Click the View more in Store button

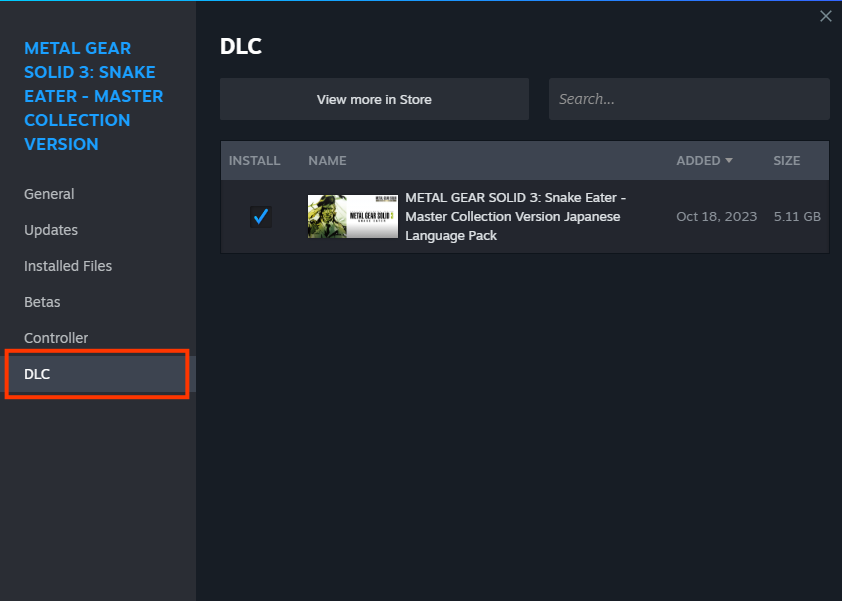374,99
